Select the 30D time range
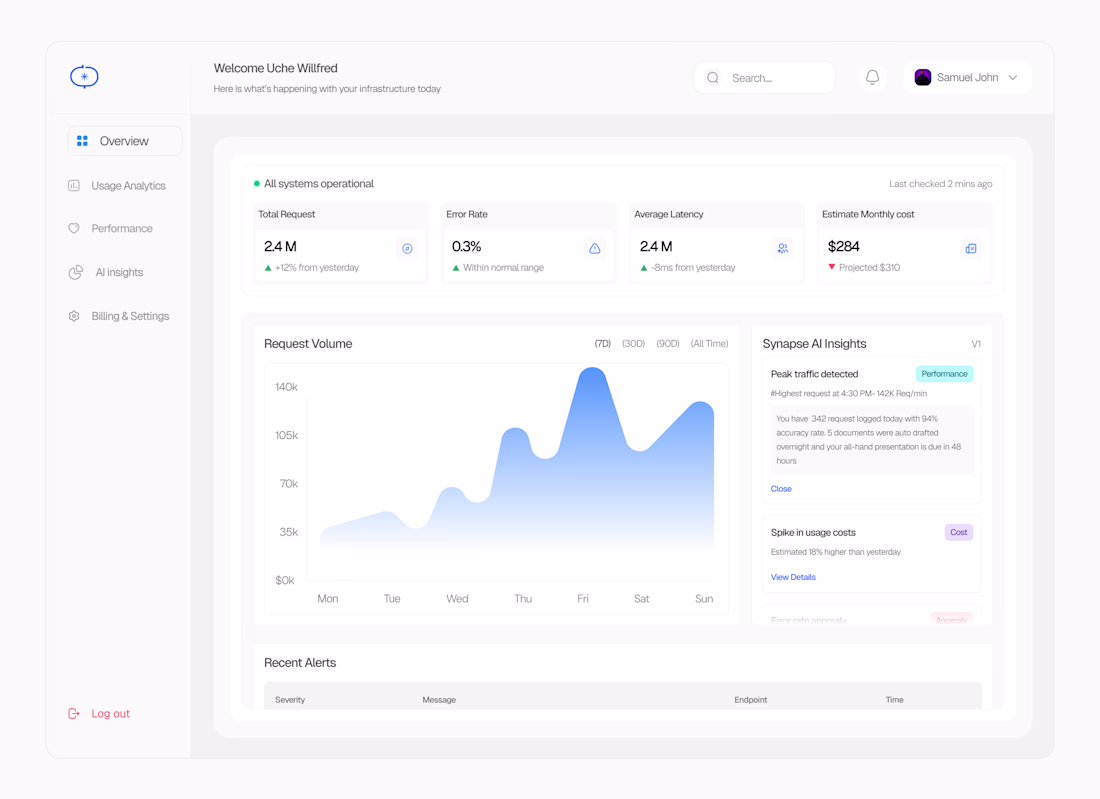The width and height of the screenshot is (1100, 799). tap(633, 344)
